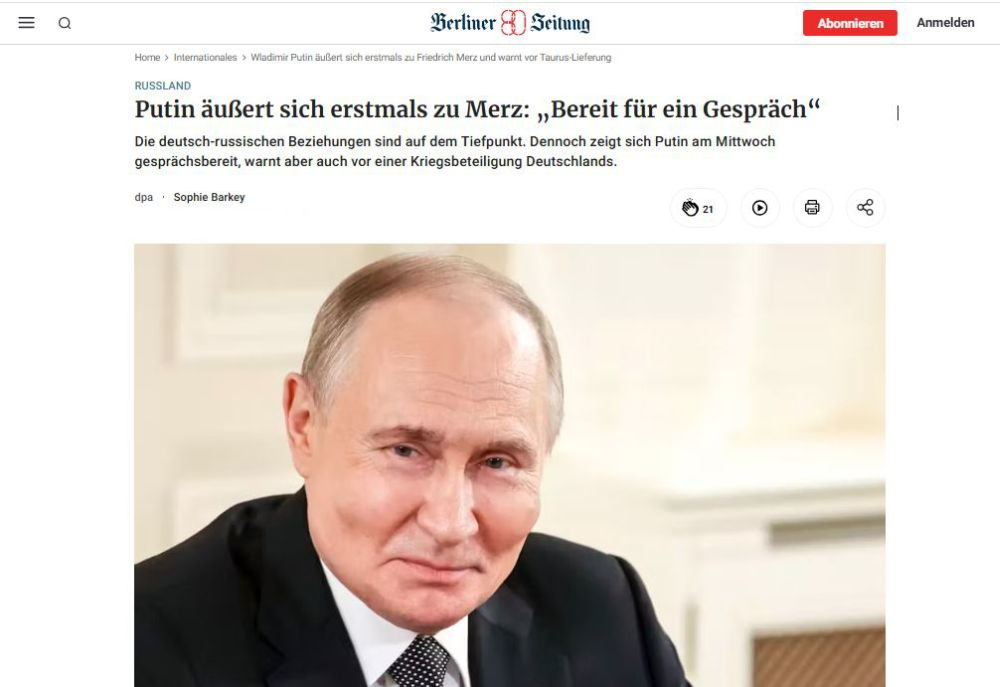Print the article via printer icon
The width and height of the screenshot is (1000, 687).
coord(812,207)
